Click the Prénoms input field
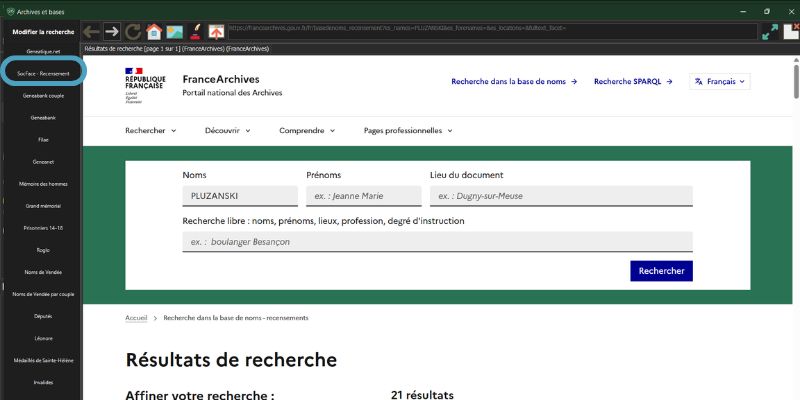Viewport: 800px width, 400px height. point(364,196)
